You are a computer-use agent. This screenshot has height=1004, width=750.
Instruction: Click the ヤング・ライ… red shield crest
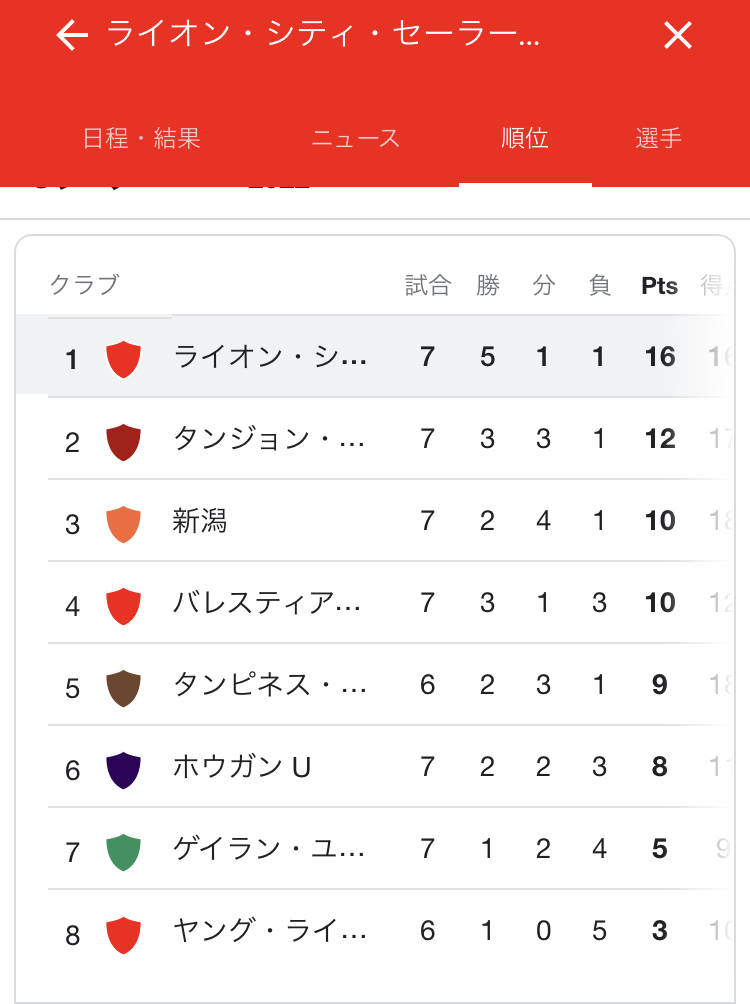point(123,934)
